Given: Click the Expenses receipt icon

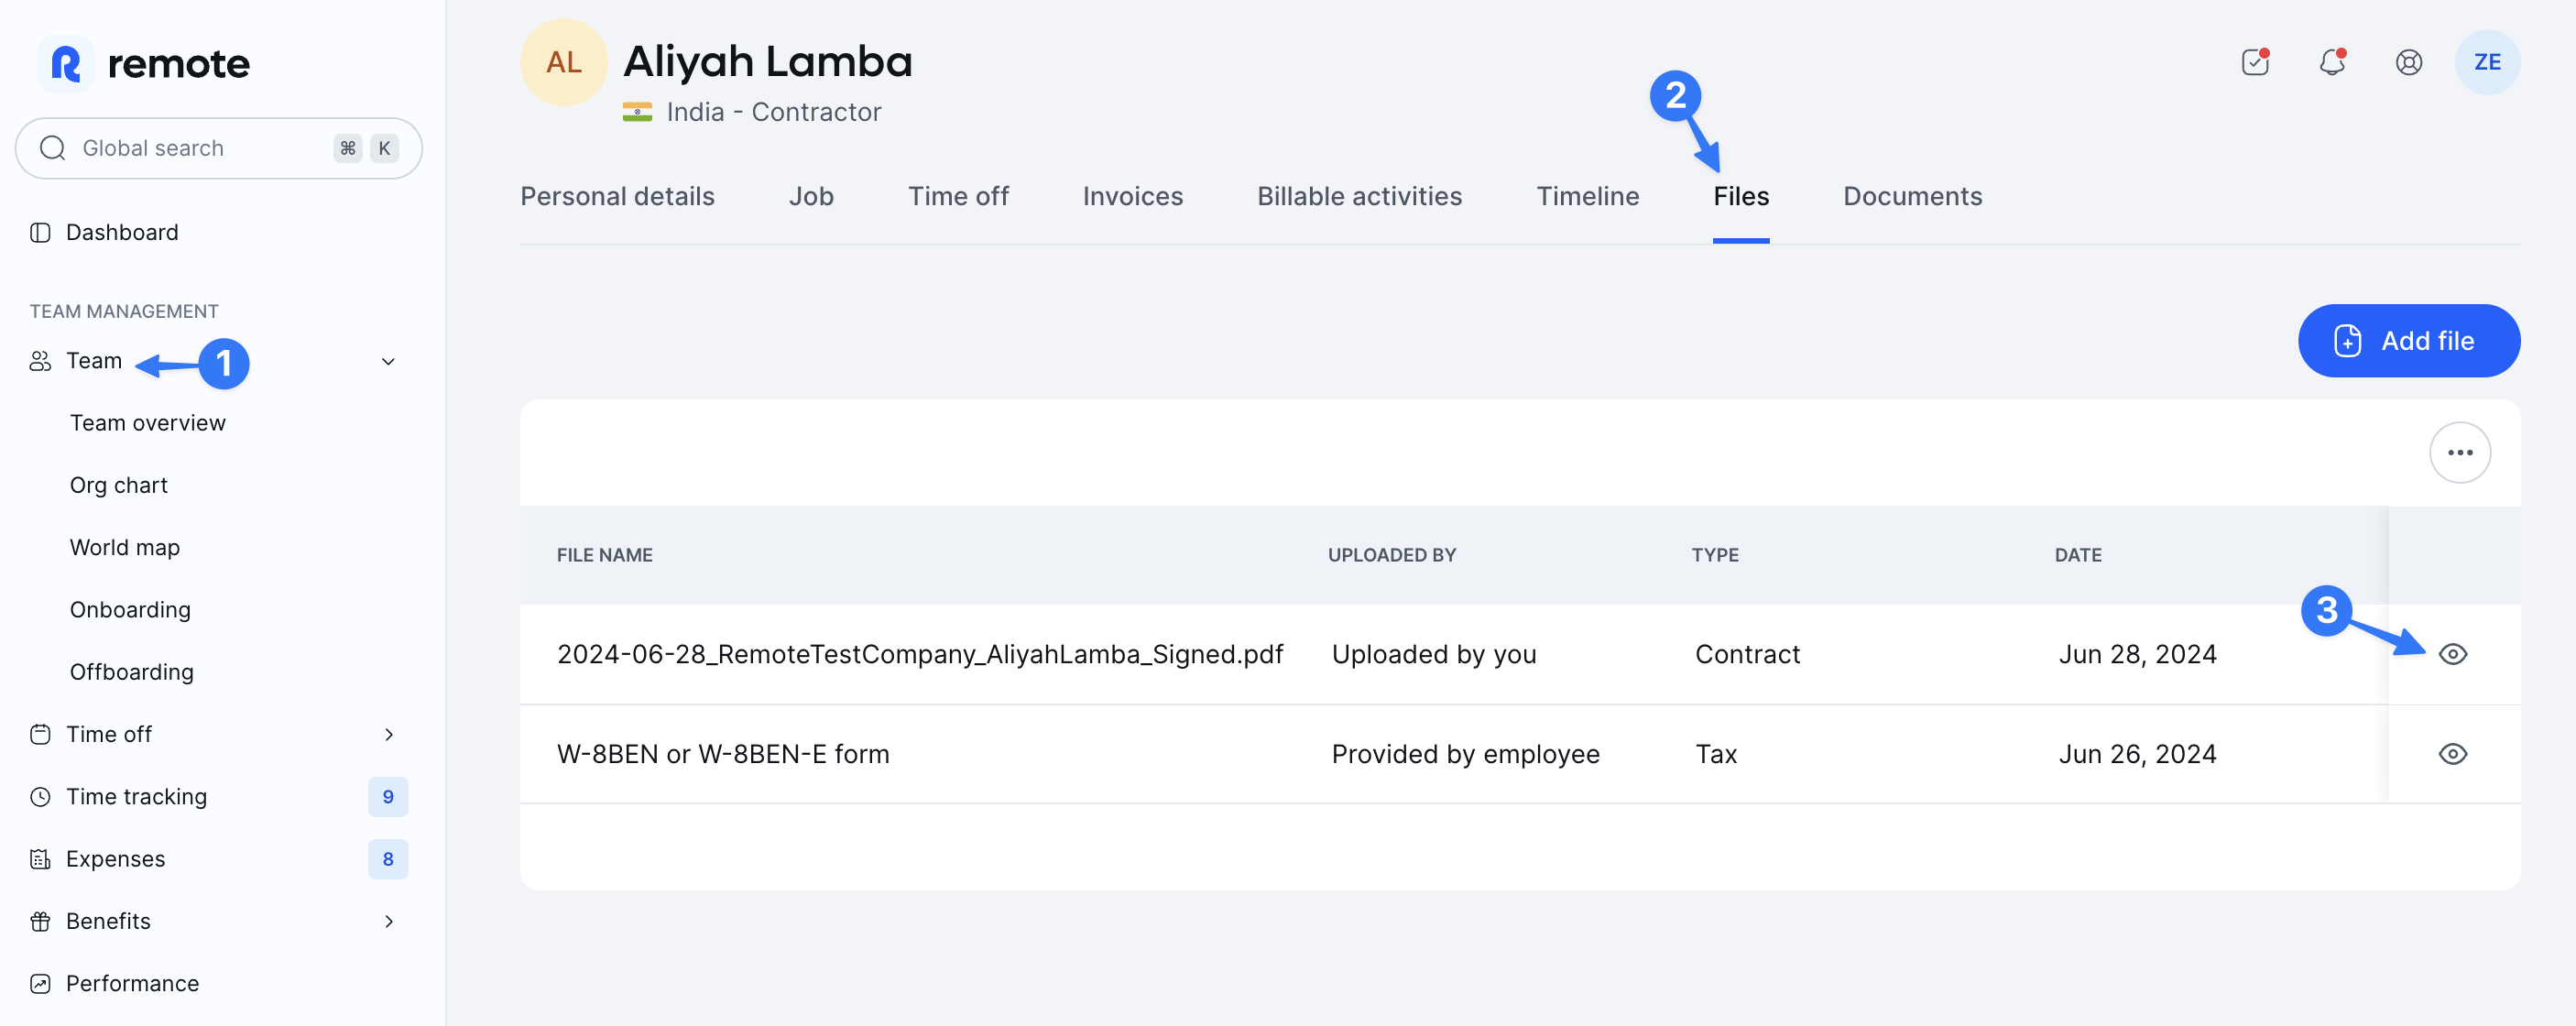Looking at the screenshot, I should [40, 858].
